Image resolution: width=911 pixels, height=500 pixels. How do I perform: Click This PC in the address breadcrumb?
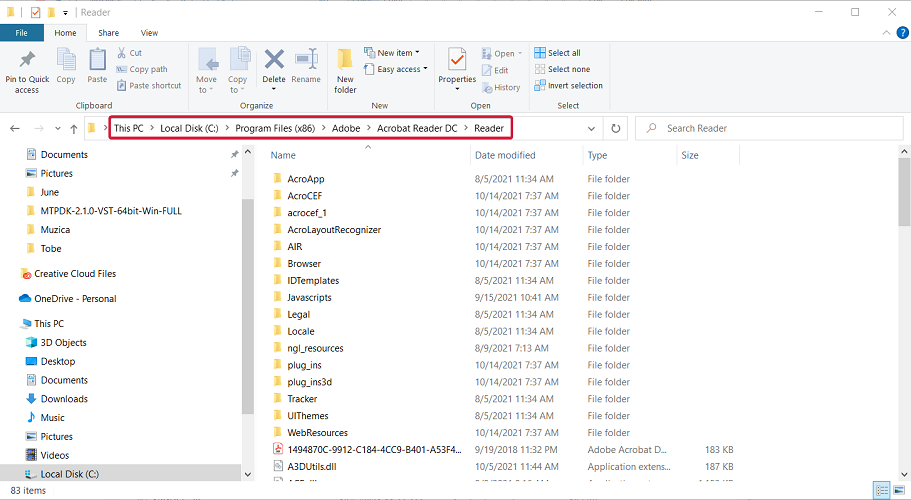[128, 128]
